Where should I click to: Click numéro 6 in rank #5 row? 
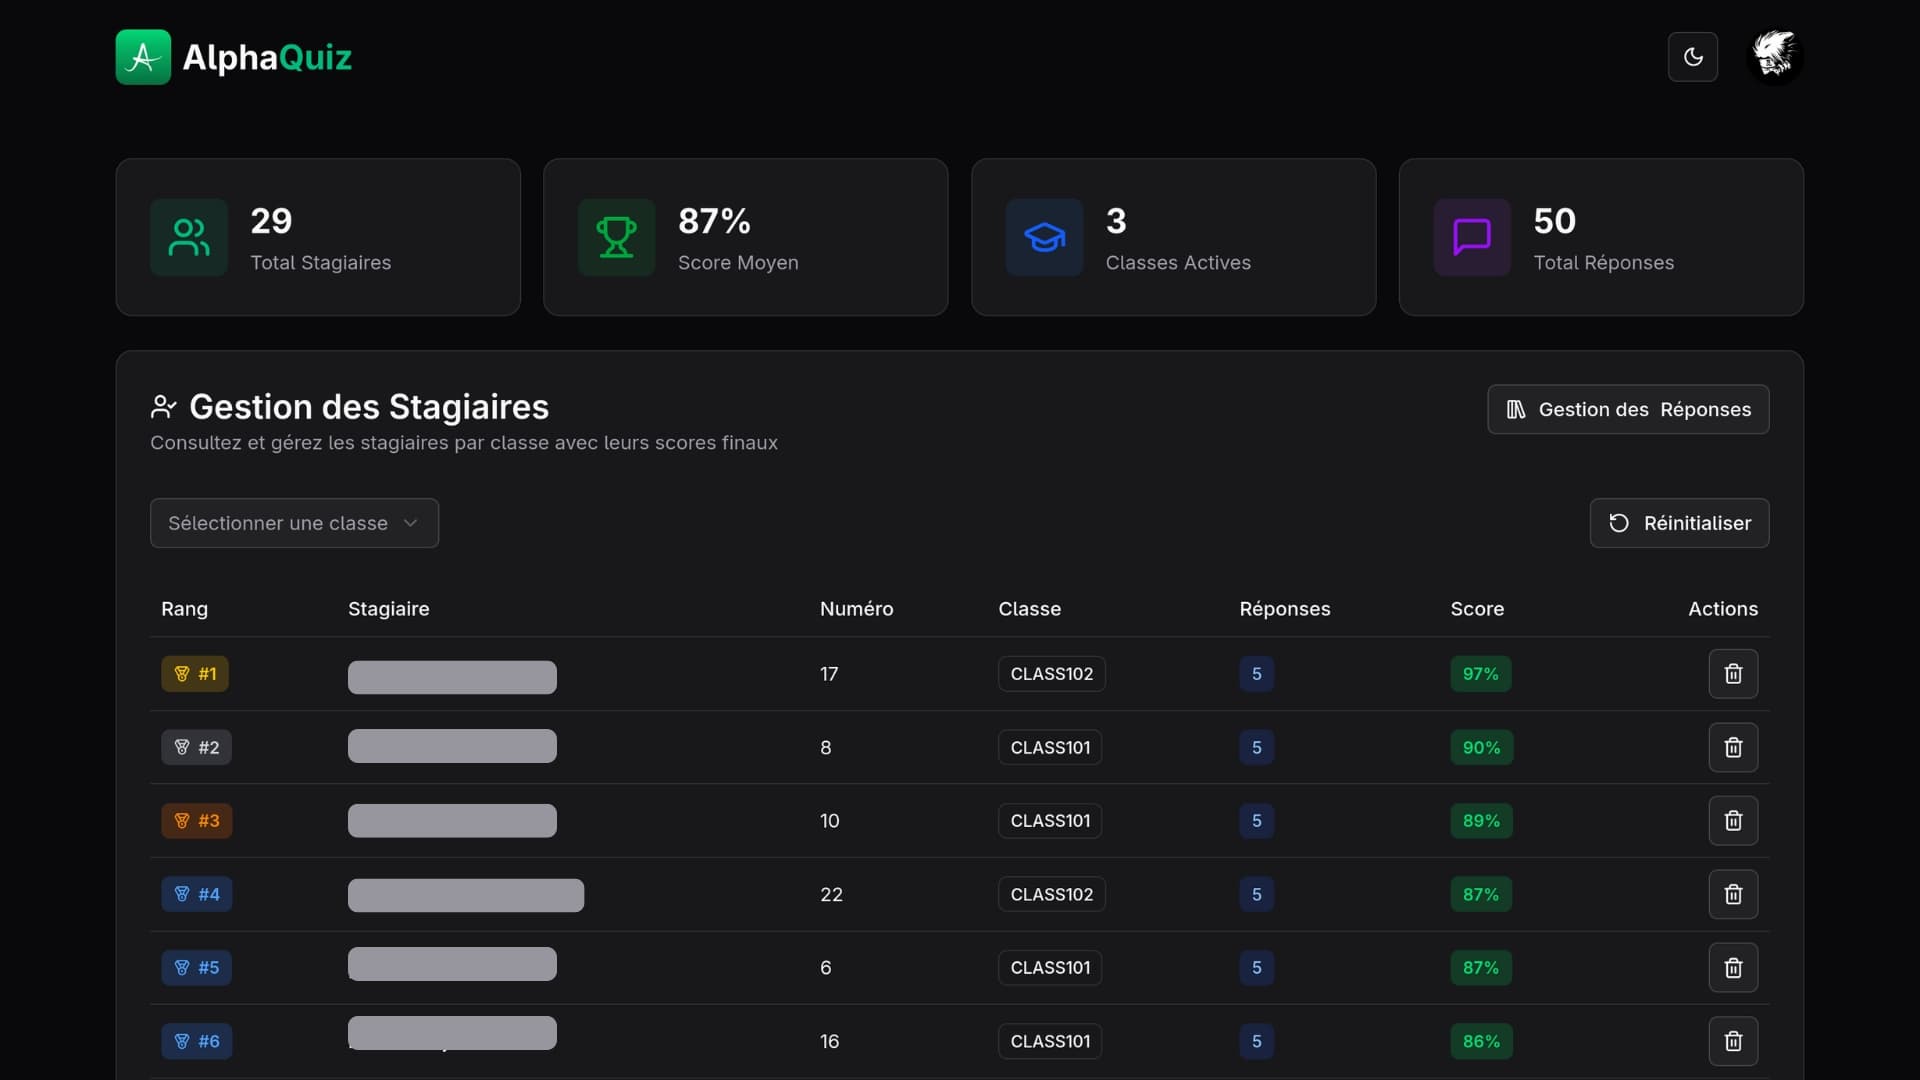(826, 968)
